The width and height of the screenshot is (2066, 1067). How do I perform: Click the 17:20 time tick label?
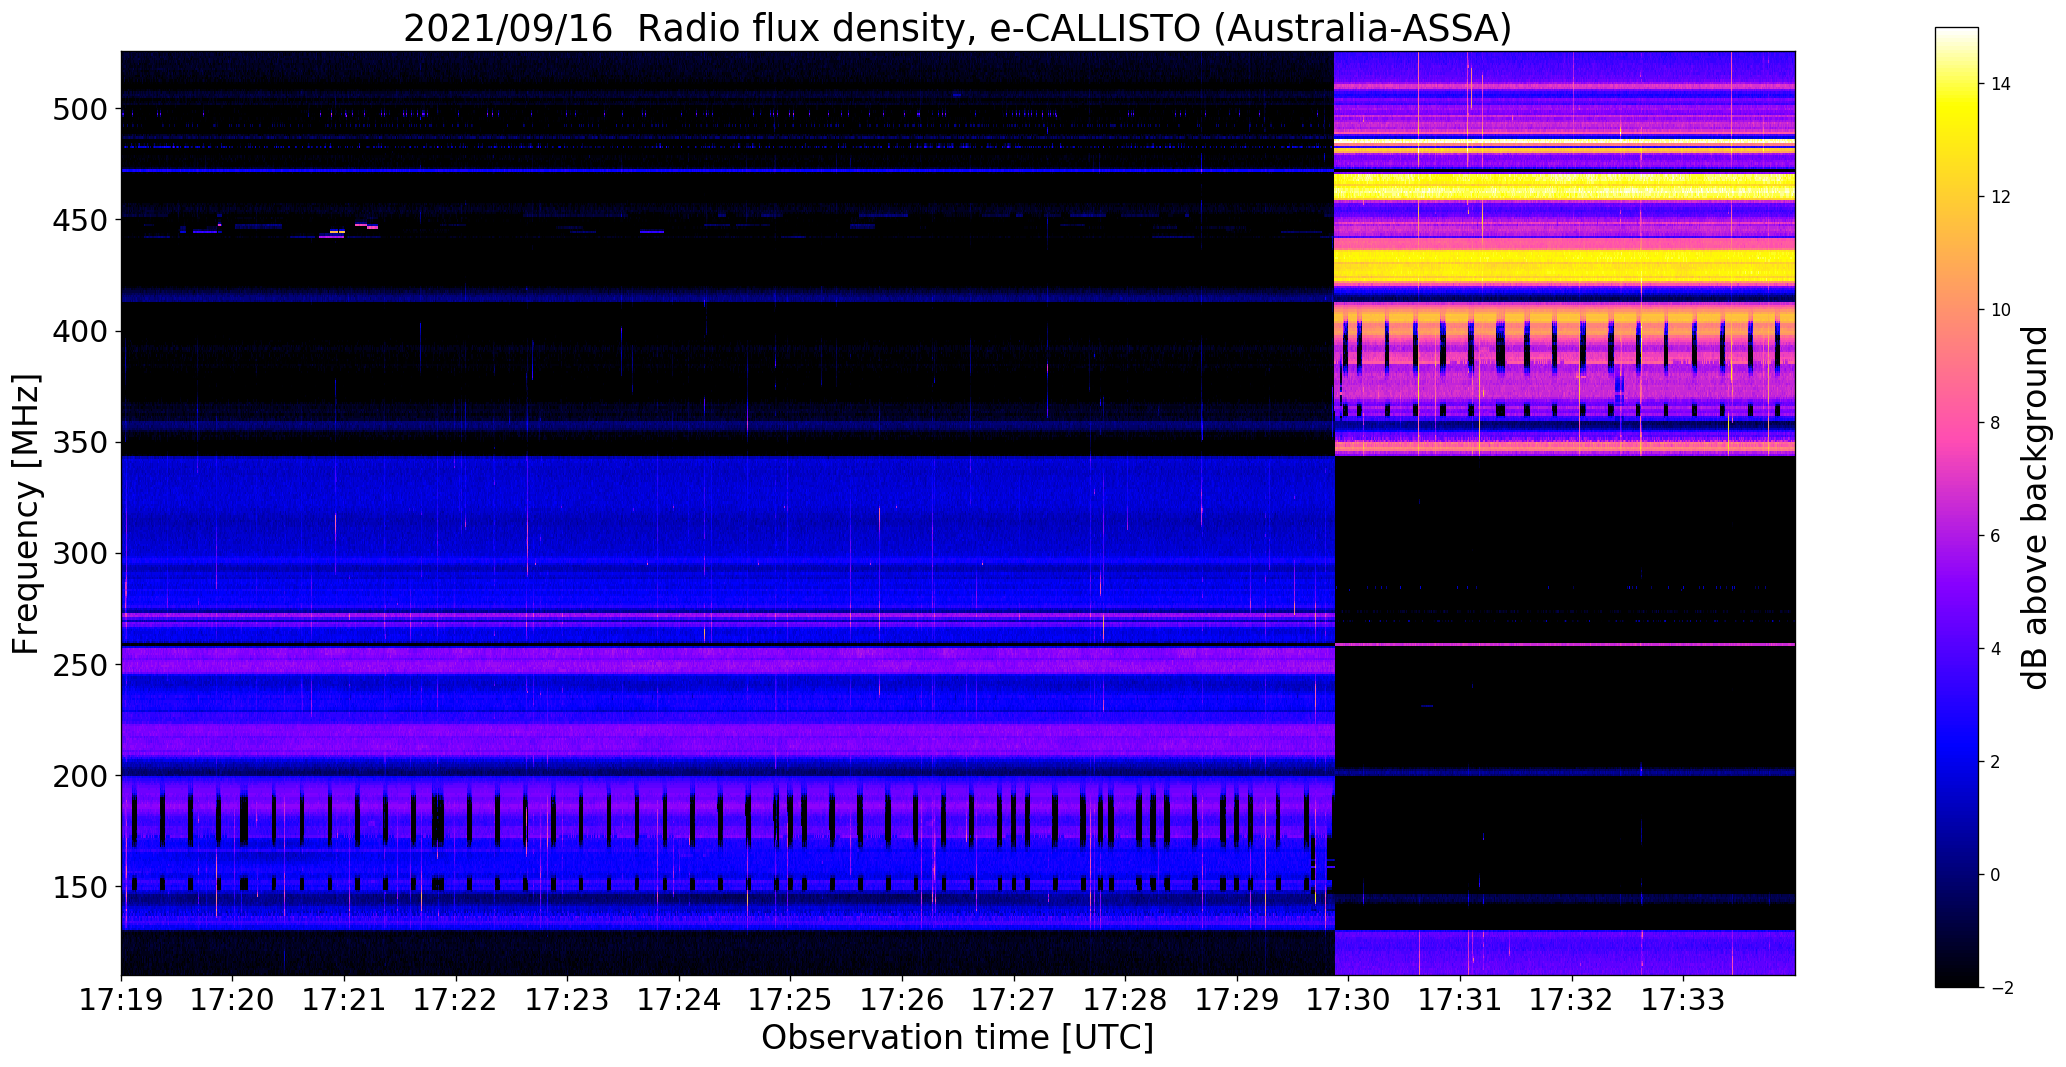tap(233, 999)
